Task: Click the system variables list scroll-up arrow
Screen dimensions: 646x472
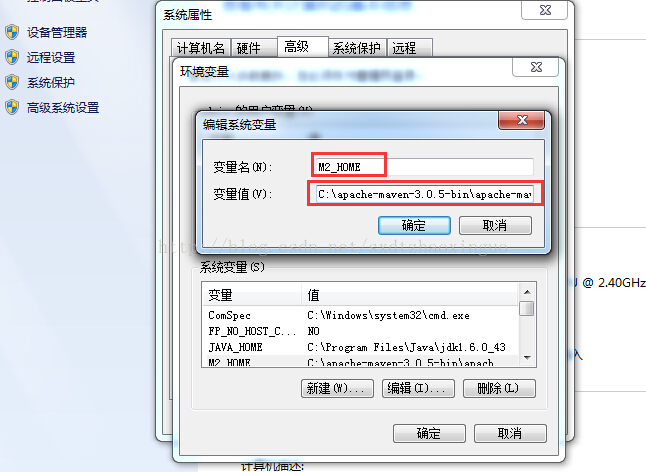Action: [x=527, y=292]
